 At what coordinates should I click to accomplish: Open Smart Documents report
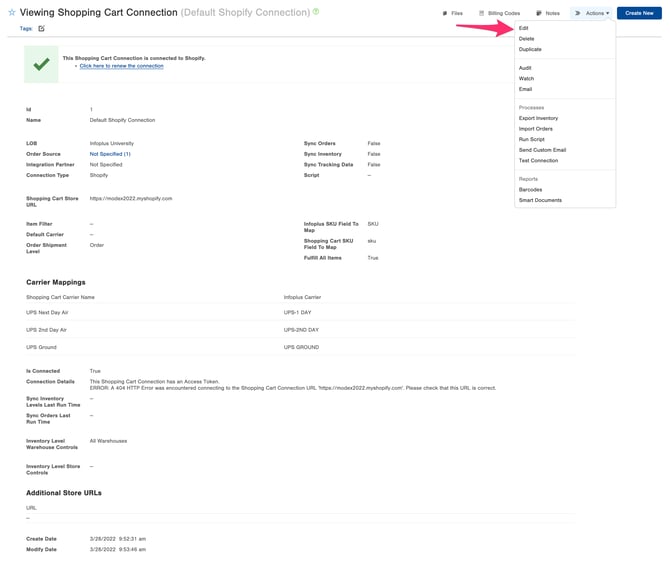click(540, 200)
